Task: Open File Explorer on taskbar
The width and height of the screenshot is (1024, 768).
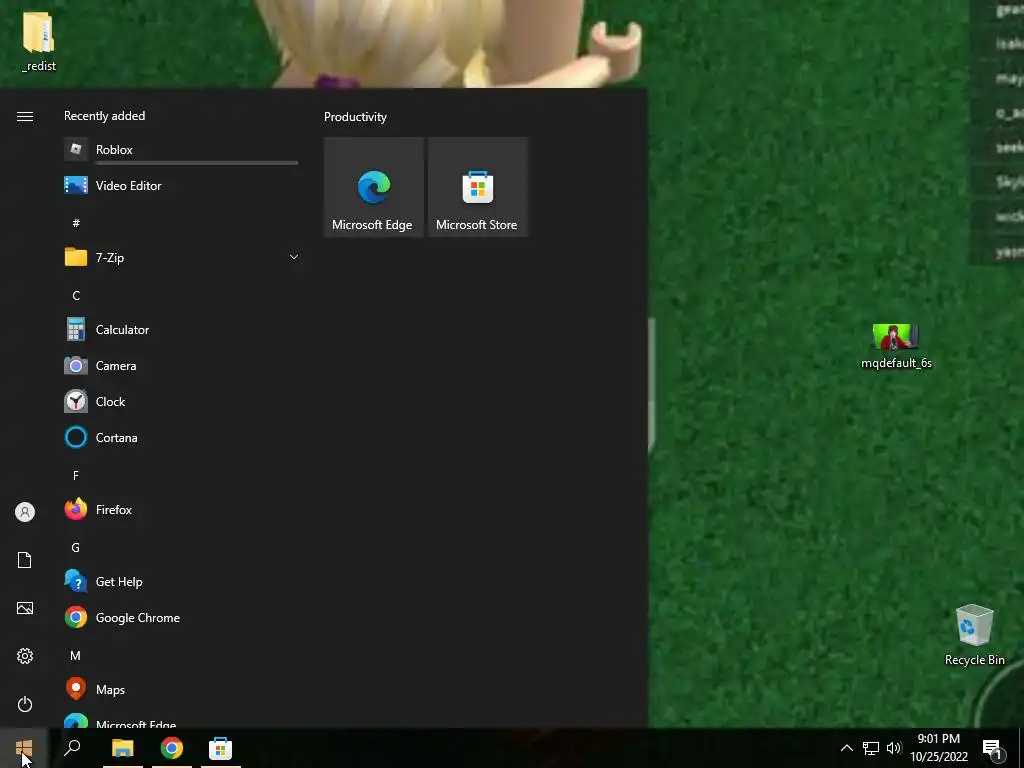Action: coord(123,748)
